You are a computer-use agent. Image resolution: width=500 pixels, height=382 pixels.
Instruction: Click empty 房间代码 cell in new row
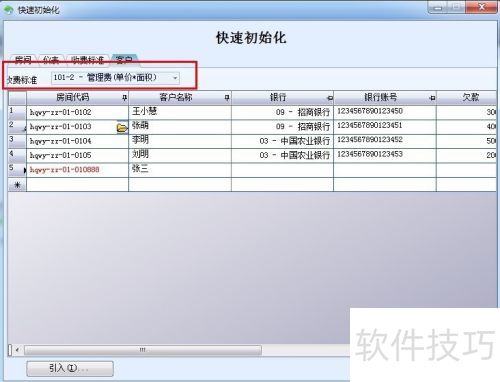[77, 185]
